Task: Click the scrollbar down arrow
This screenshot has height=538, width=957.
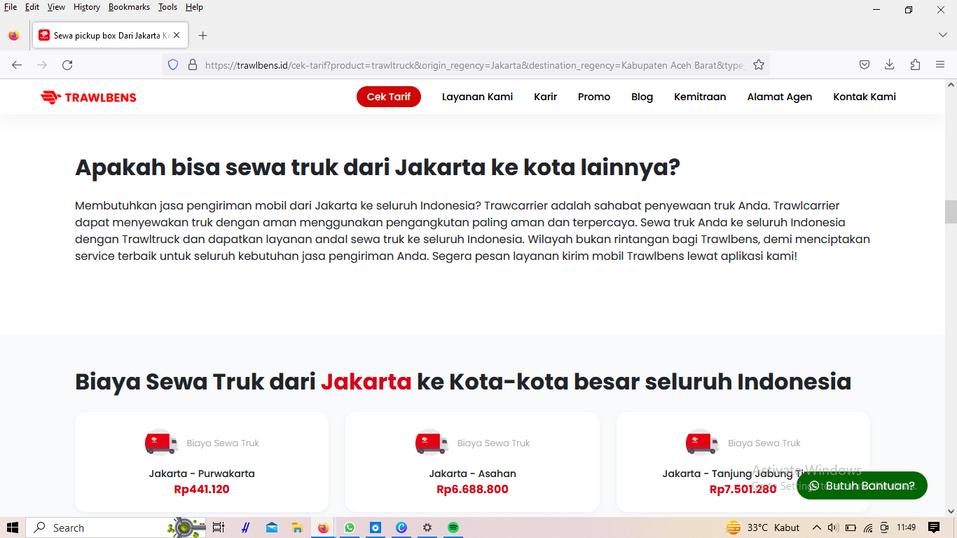Action: tap(951, 511)
